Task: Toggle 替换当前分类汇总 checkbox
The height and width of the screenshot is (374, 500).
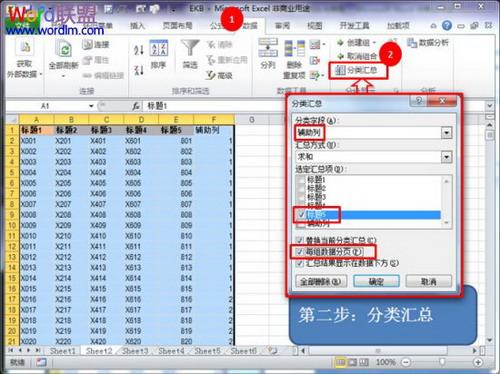Action: pyautogui.click(x=300, y=240)
